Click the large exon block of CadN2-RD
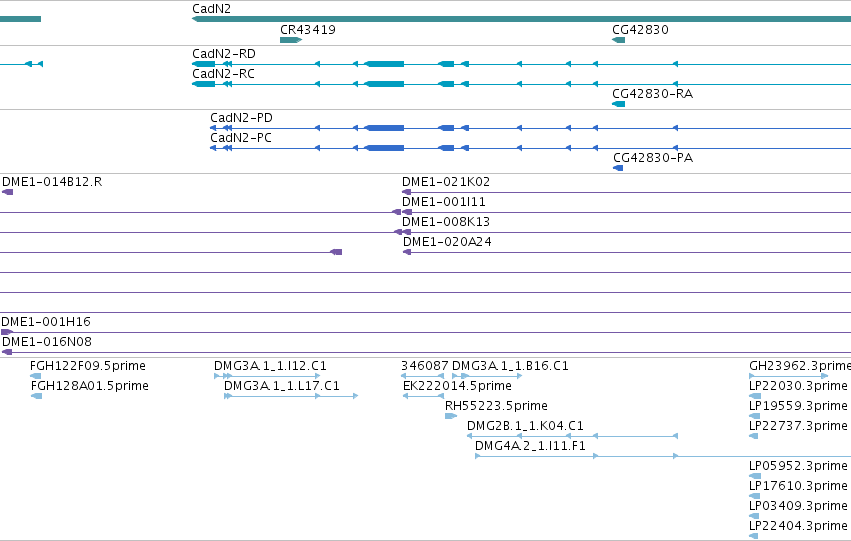 pos(384,64)
